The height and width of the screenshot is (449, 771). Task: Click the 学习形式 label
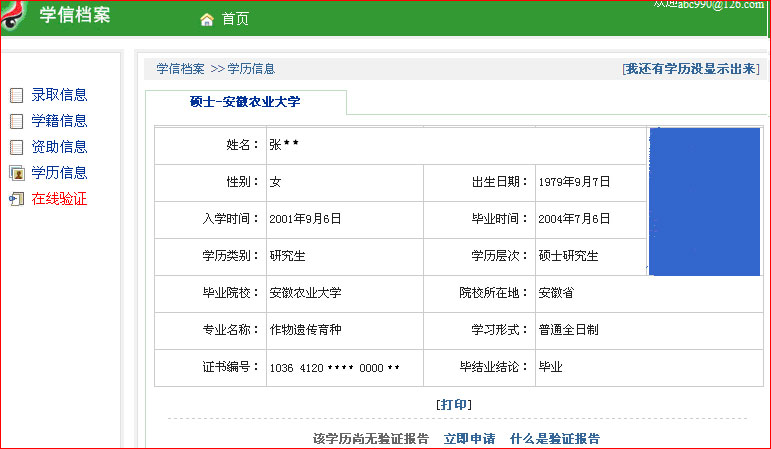coord(500,329)
